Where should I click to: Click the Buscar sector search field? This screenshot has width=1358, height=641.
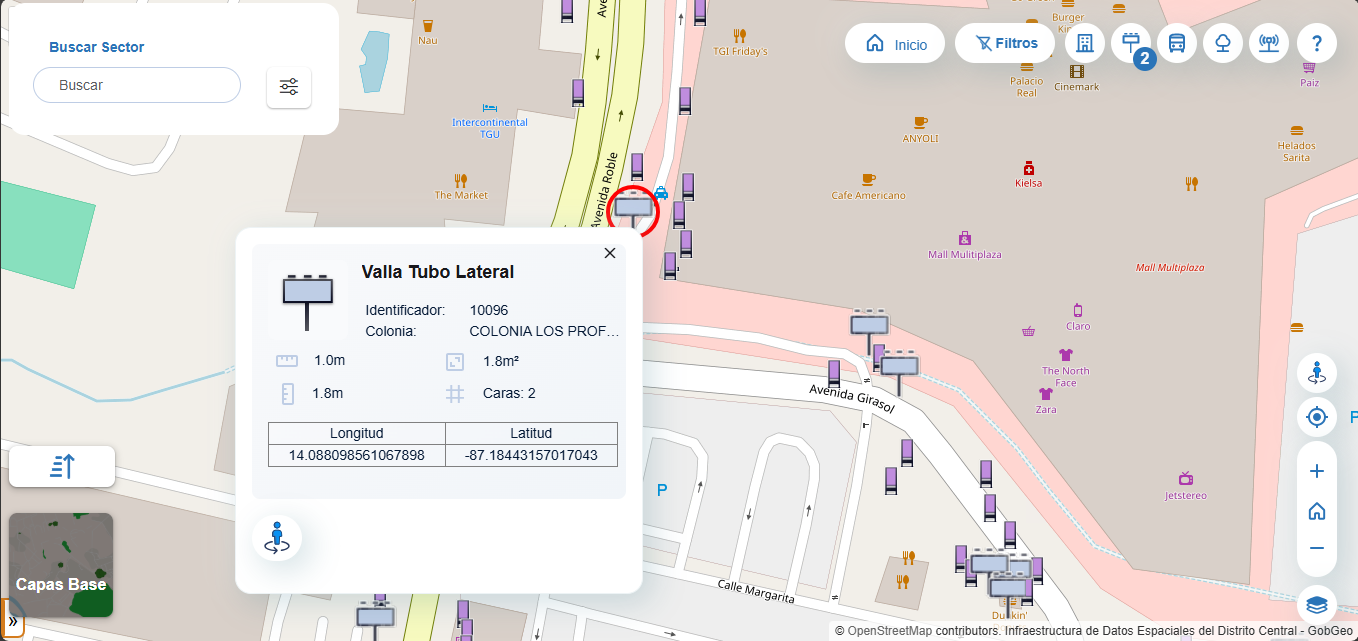[137, 85]
